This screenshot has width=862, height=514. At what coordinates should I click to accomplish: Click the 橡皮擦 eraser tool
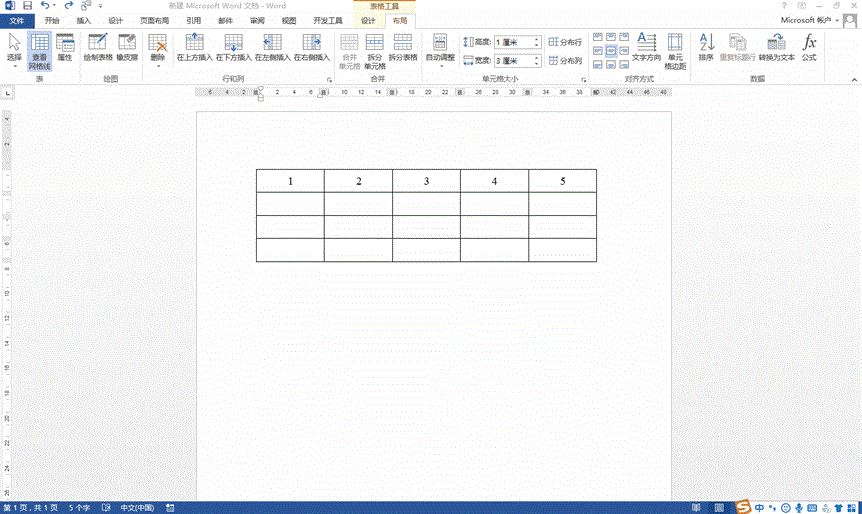pos(126,47)
